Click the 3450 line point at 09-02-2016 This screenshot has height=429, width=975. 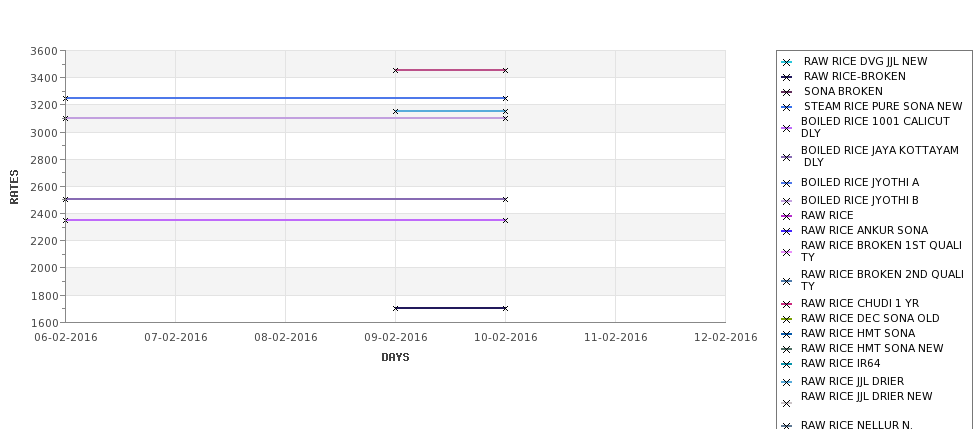coord(395,70)
